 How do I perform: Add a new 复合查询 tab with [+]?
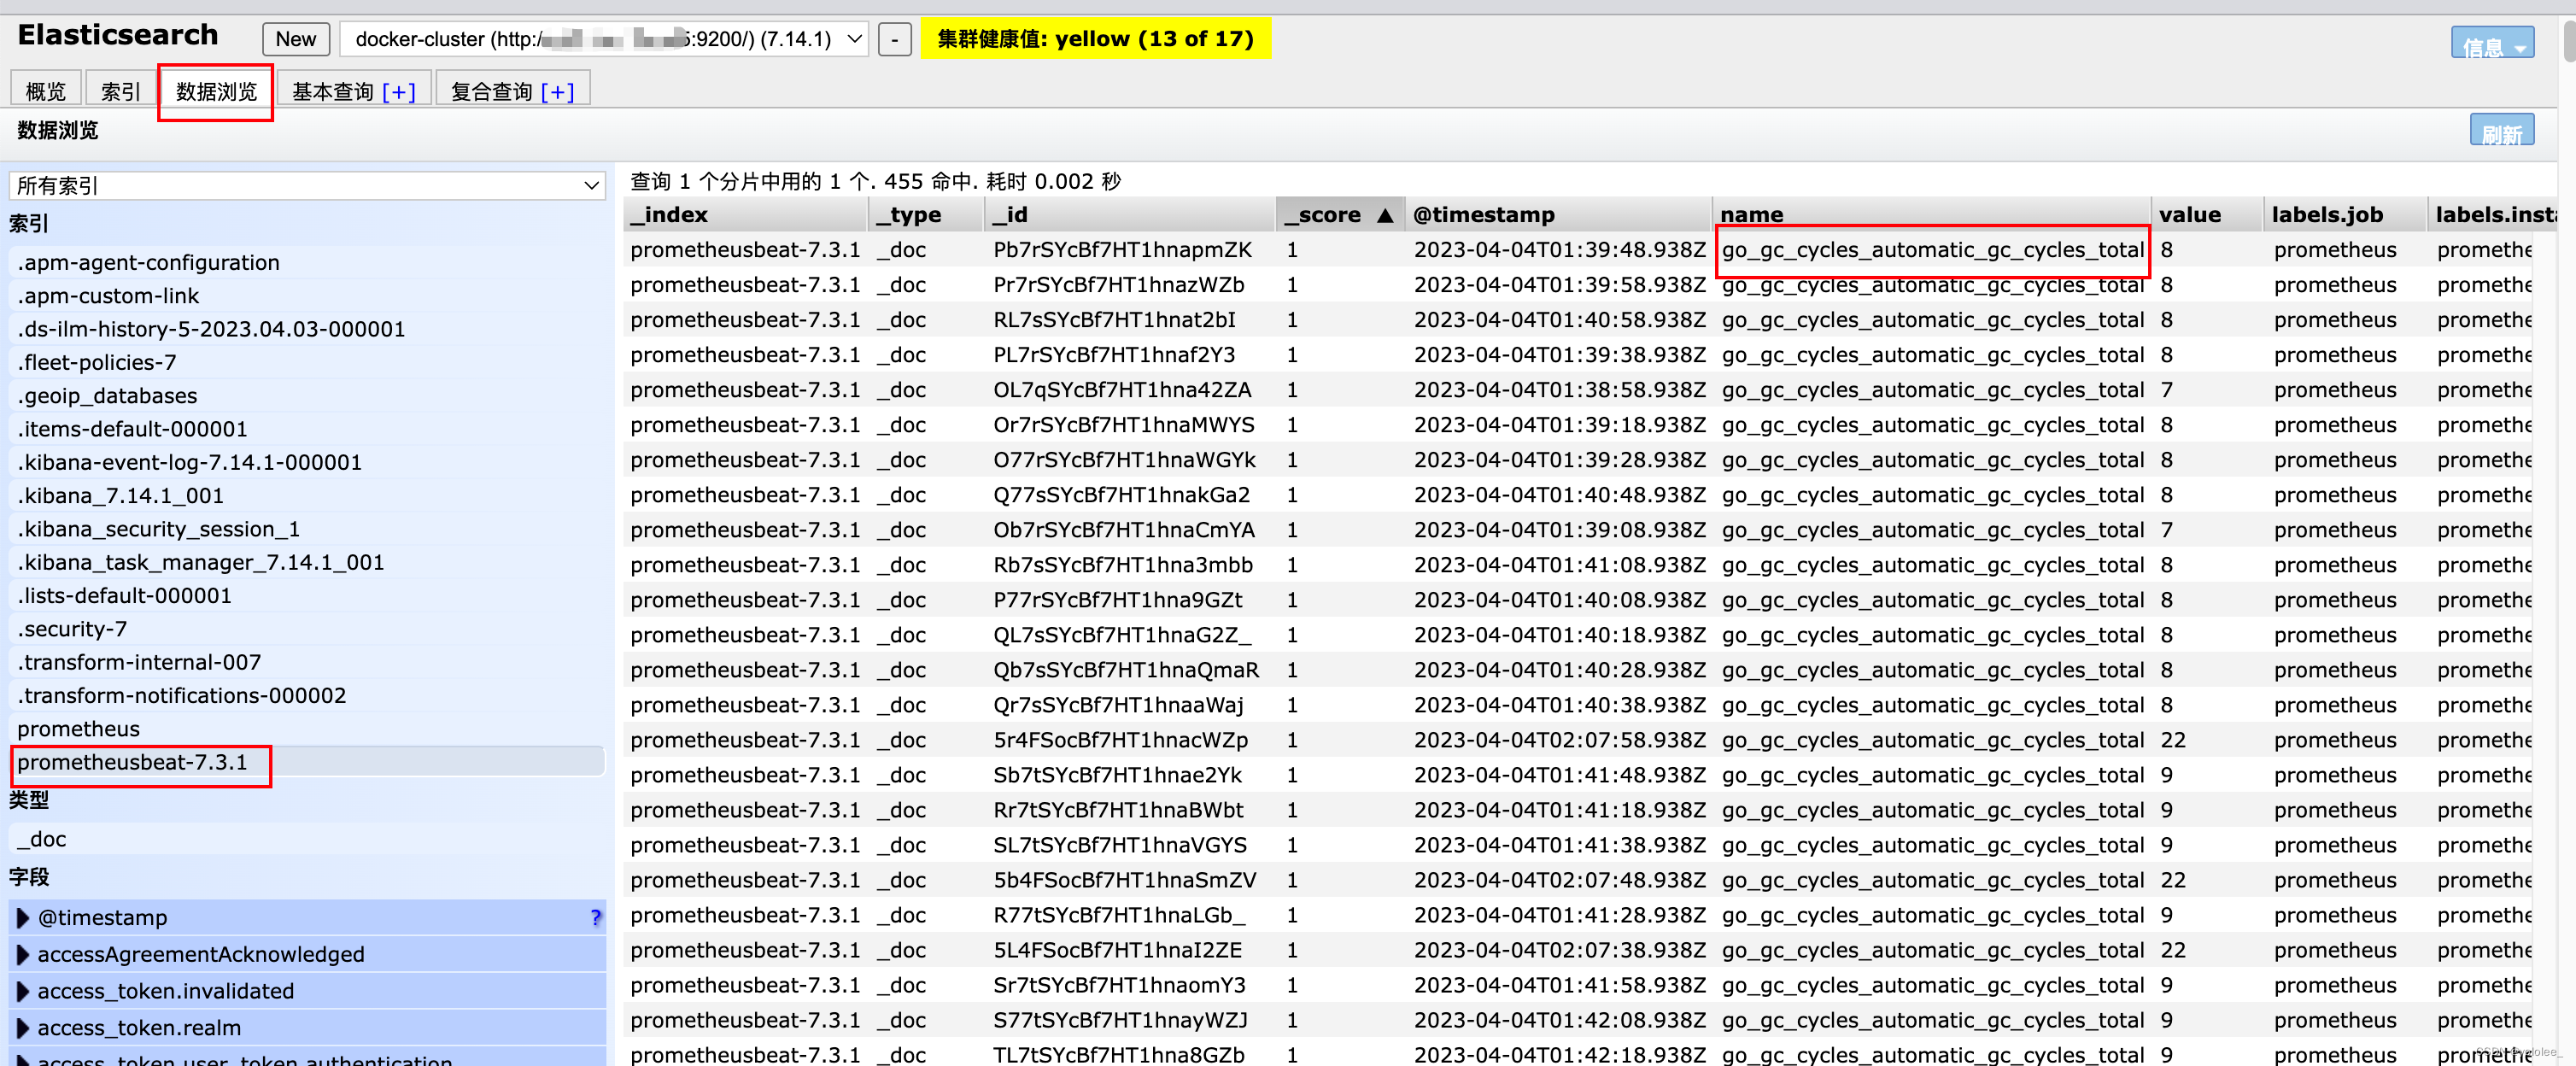[x=557, y=92]
